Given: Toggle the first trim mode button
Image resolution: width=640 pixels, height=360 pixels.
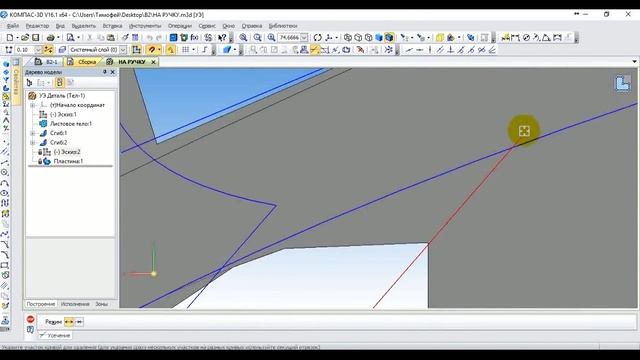Looking at the screenshot, I should tap(69, 322).
